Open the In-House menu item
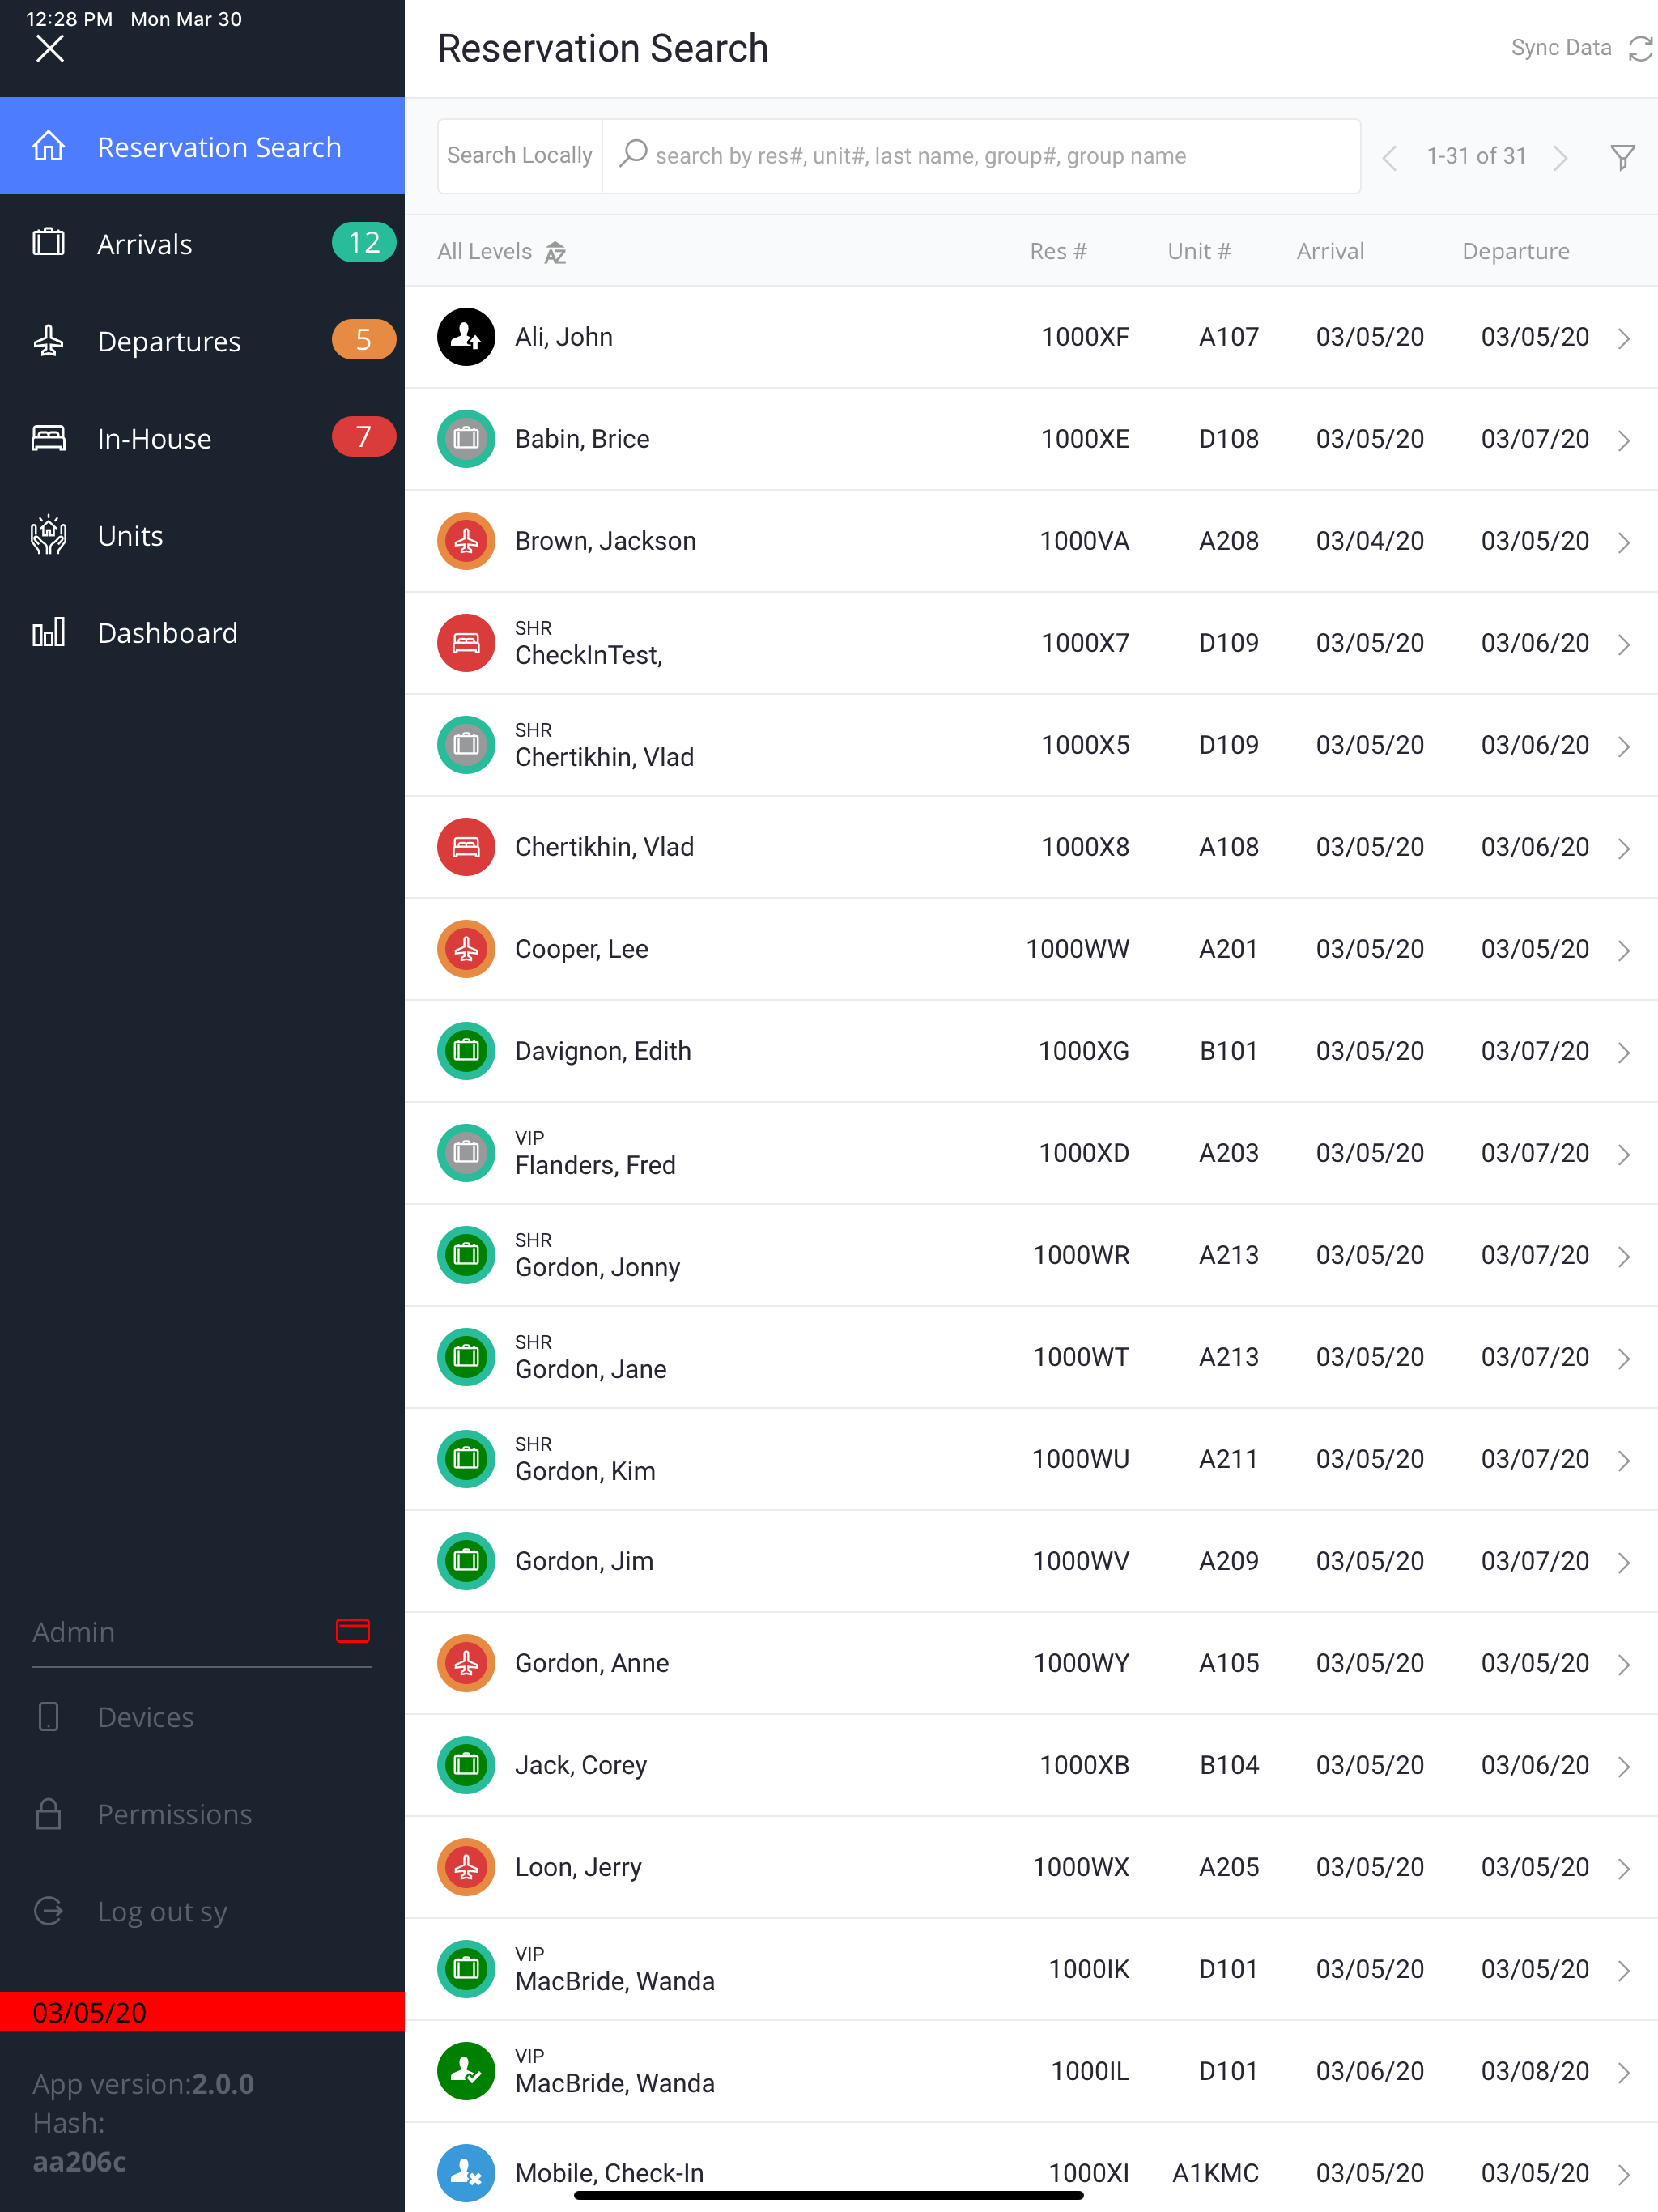 point(202,437)
